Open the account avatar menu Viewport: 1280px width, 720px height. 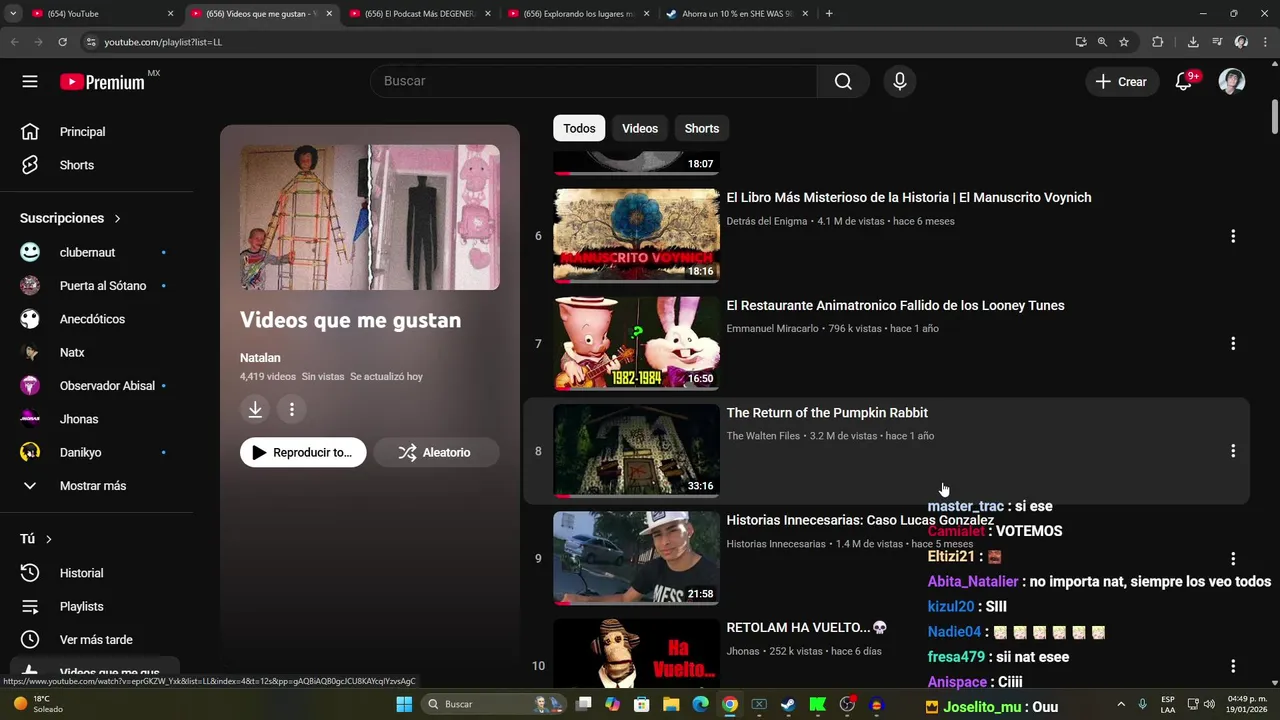click(1232, 82)
